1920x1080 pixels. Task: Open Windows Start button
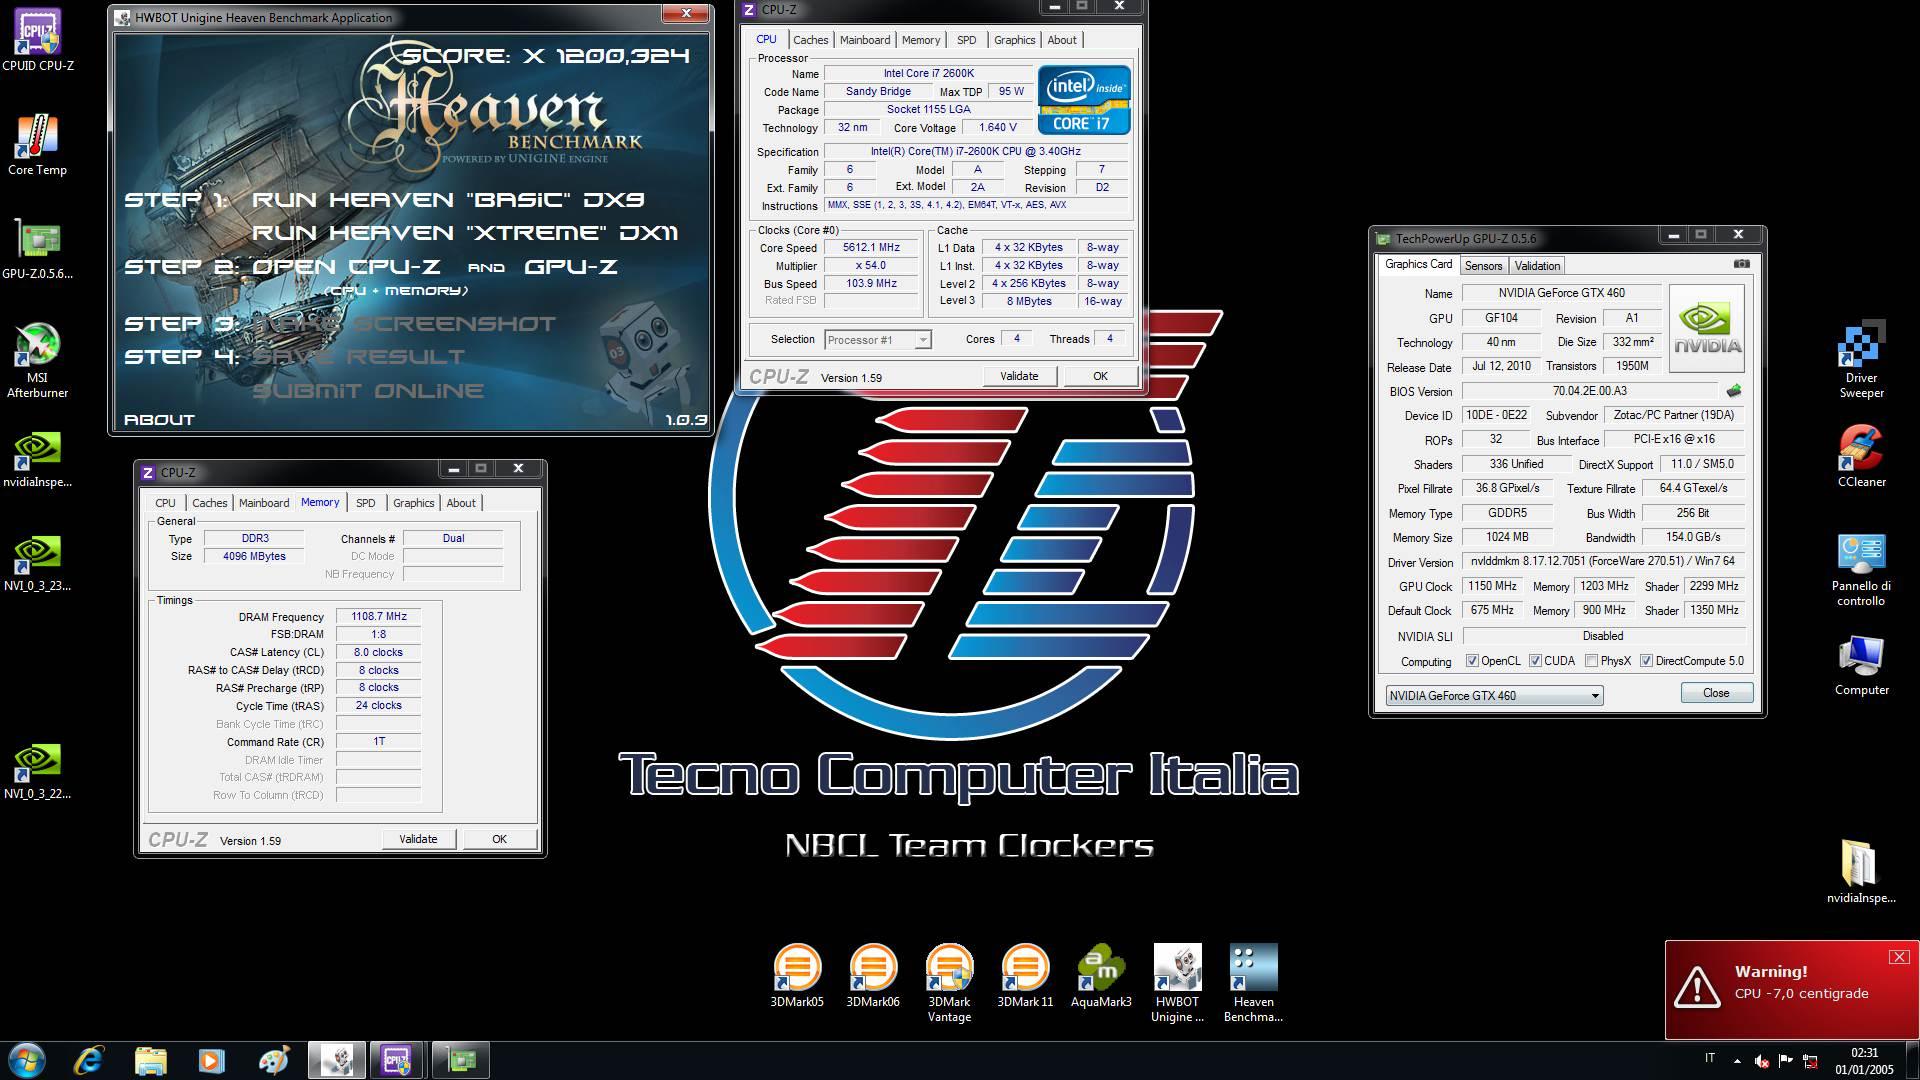pyautogui.click(x=27, y=1060)
